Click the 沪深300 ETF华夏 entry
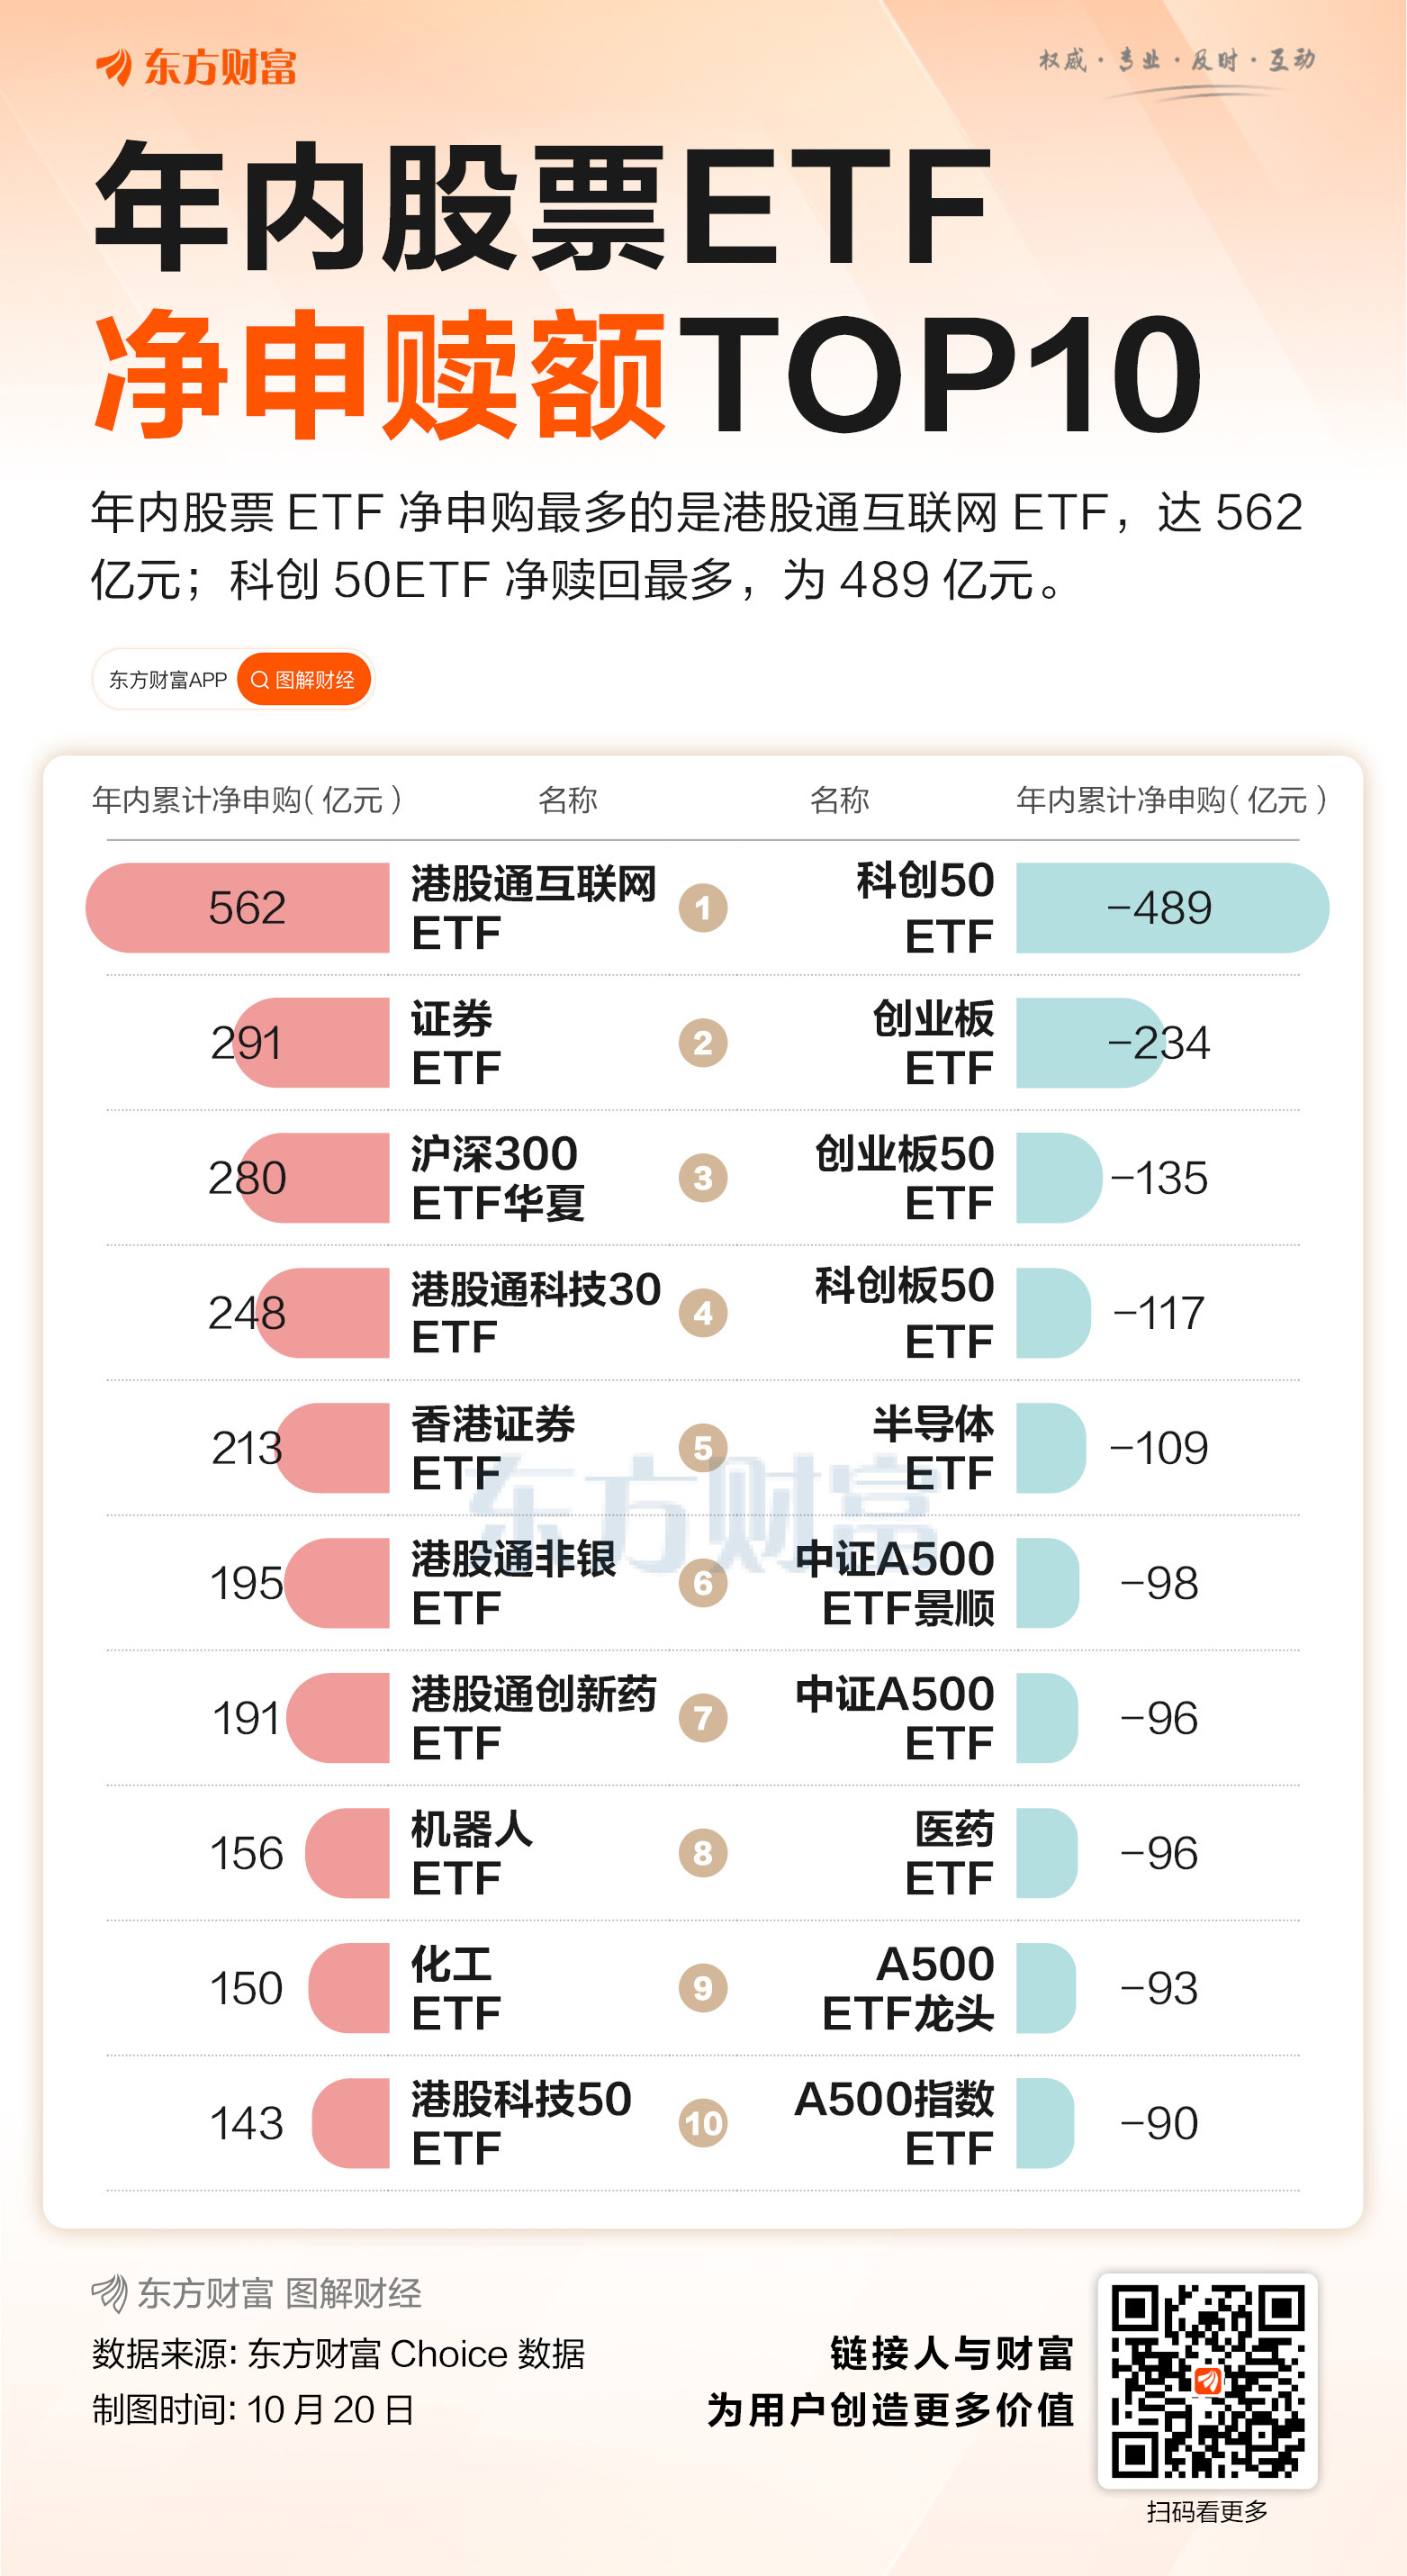1407x2576 pixels. point(497,1178)
